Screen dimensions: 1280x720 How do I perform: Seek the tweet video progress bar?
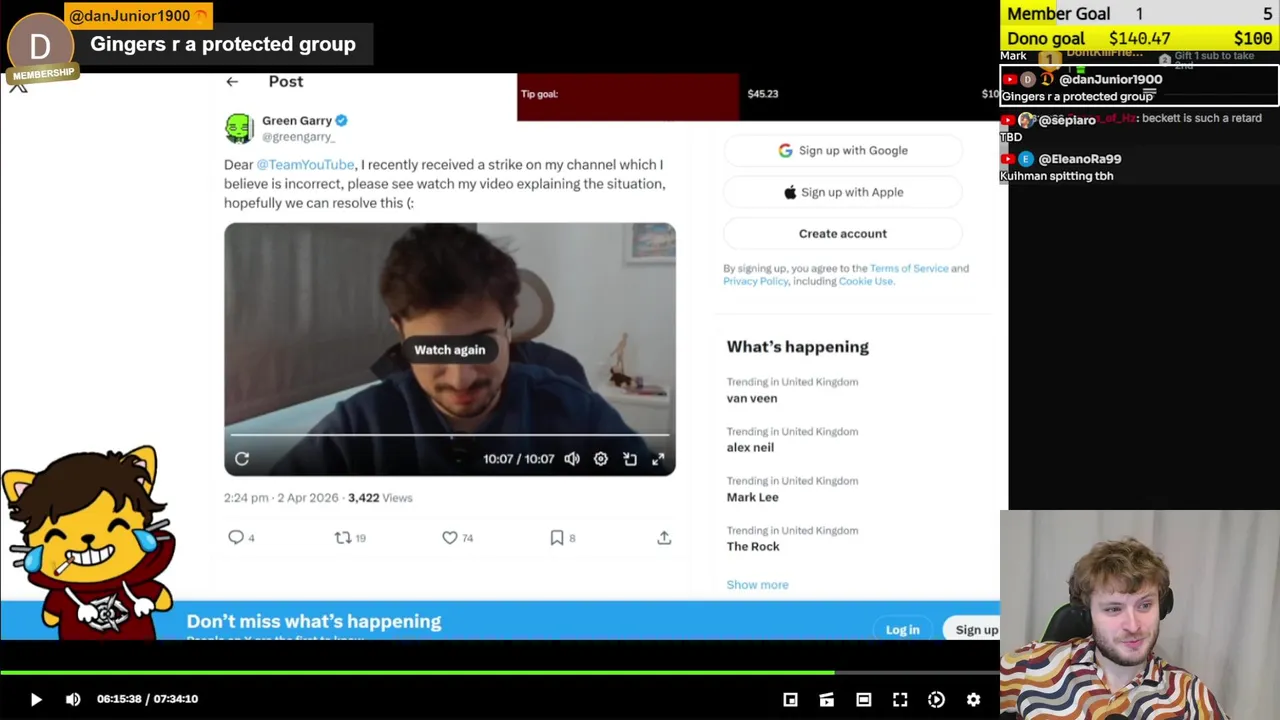[x=449, y=435]
